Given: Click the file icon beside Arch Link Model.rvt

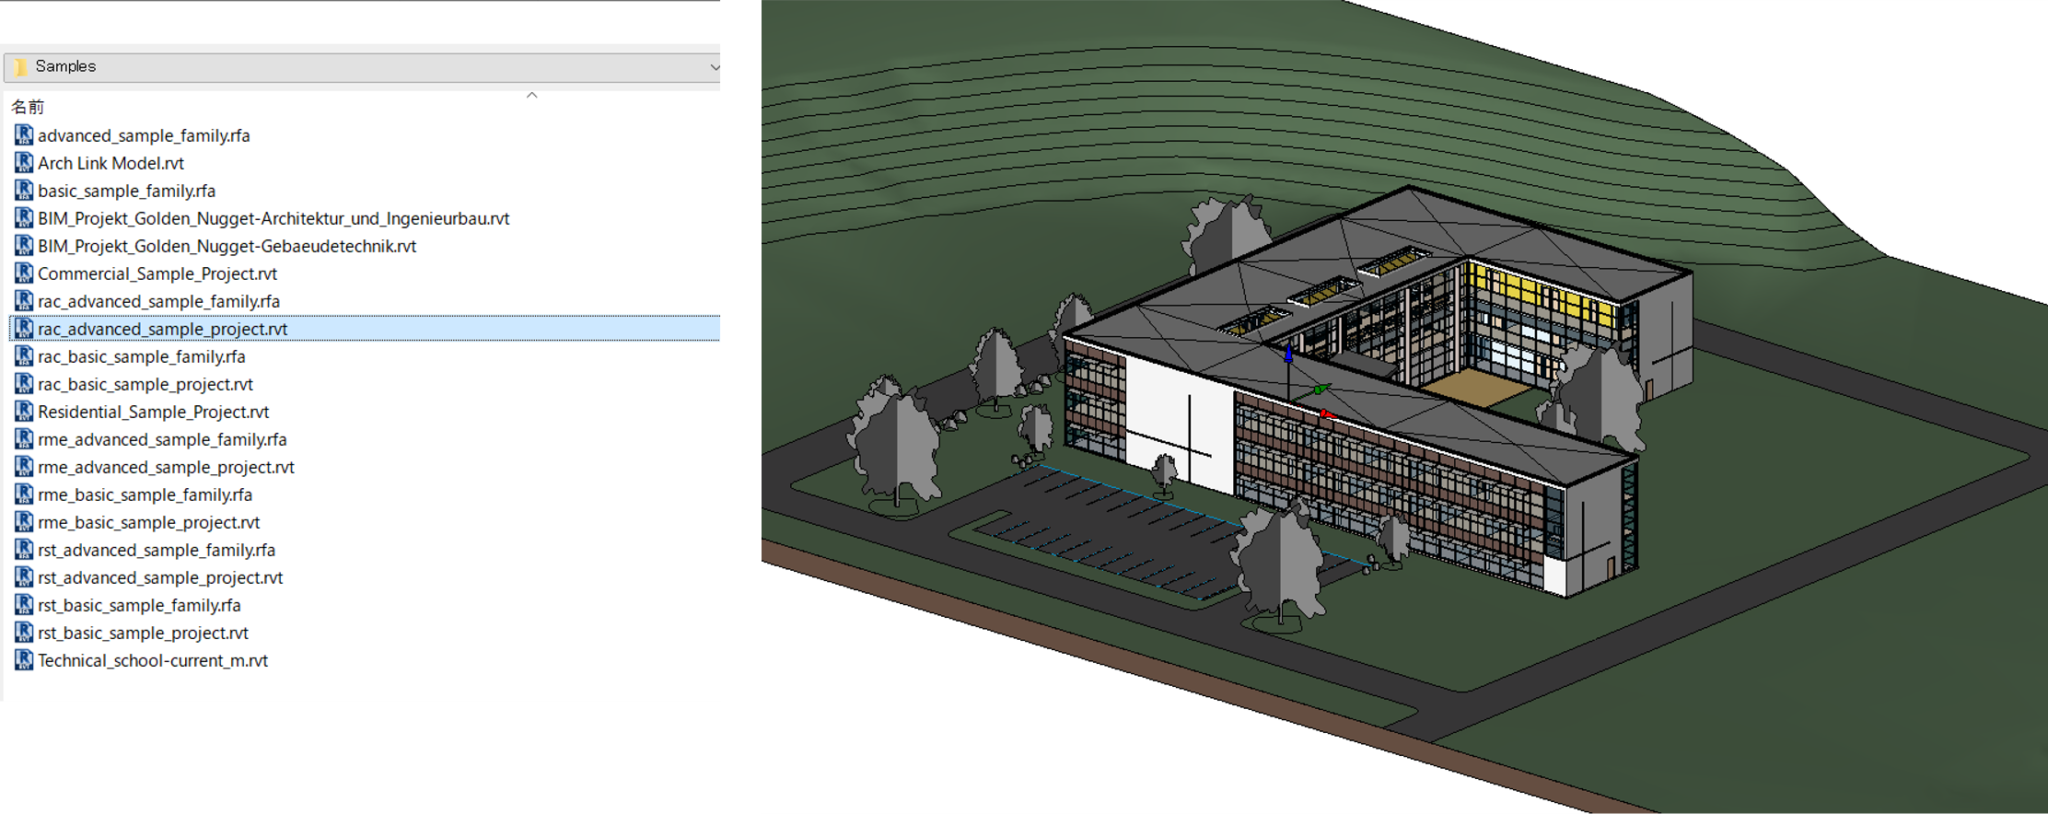Looking at the screenshot, I should point(24,163).
